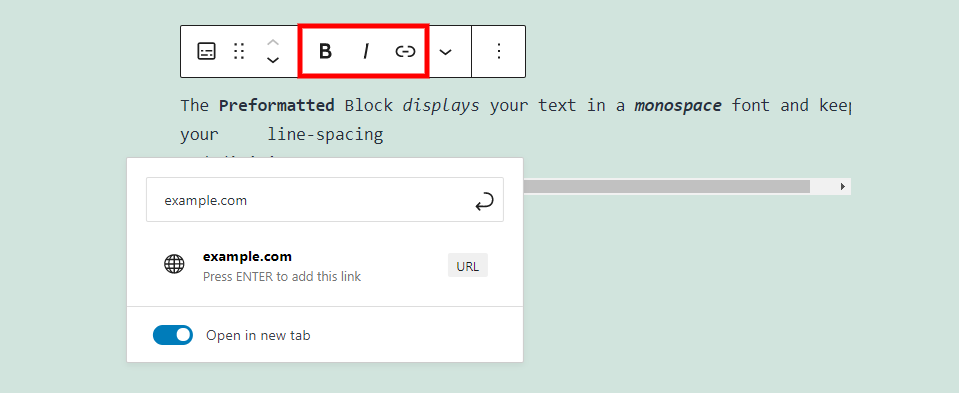
Task: Click the Open in new tab label
Action: coord(258,336)
